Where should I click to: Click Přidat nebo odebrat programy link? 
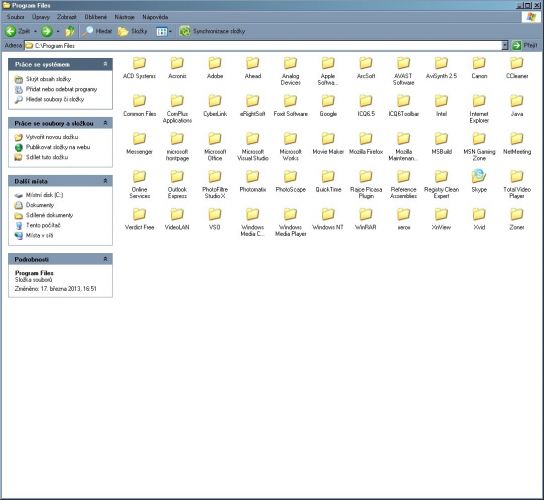[x=61, y=89]
